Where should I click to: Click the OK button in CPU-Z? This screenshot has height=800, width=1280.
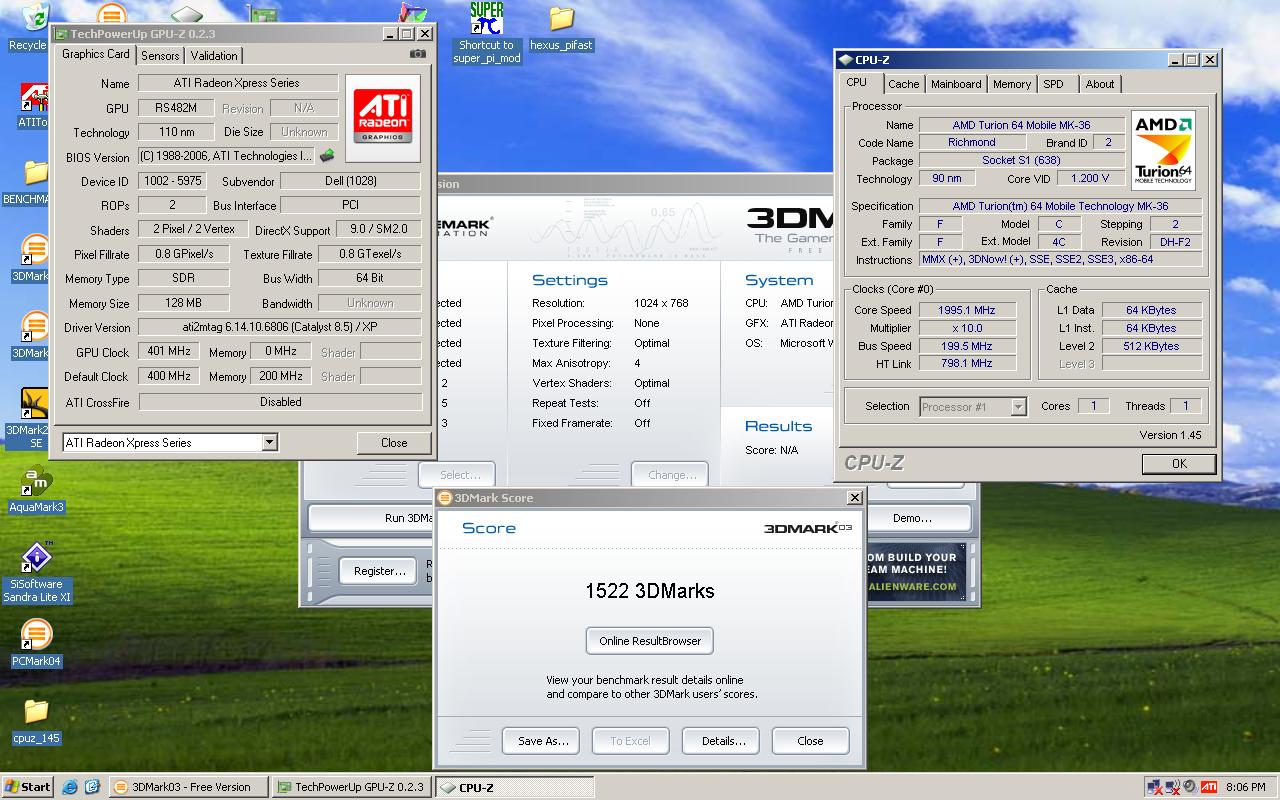click(1179, 463)
